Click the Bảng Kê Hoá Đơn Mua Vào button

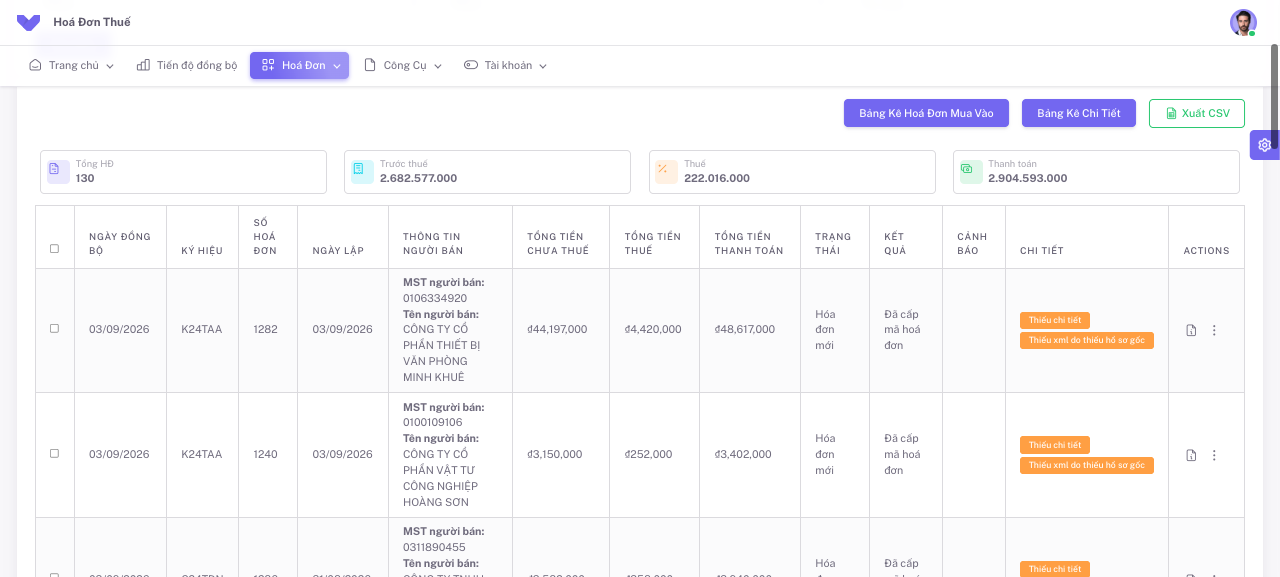click(926, 113)
